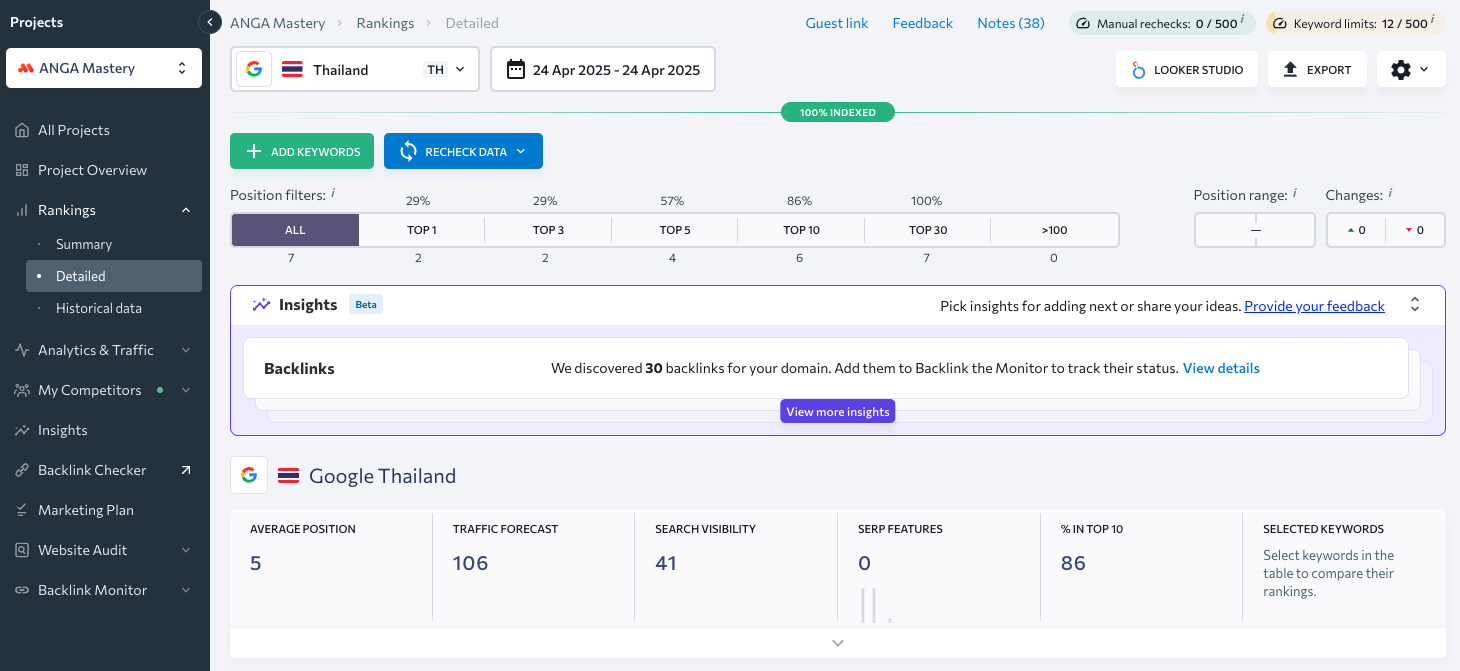Click the Google logo beside Google Thailand heading
The width and height of the screenshot is (1460, 671).
[x=249, y=475]
